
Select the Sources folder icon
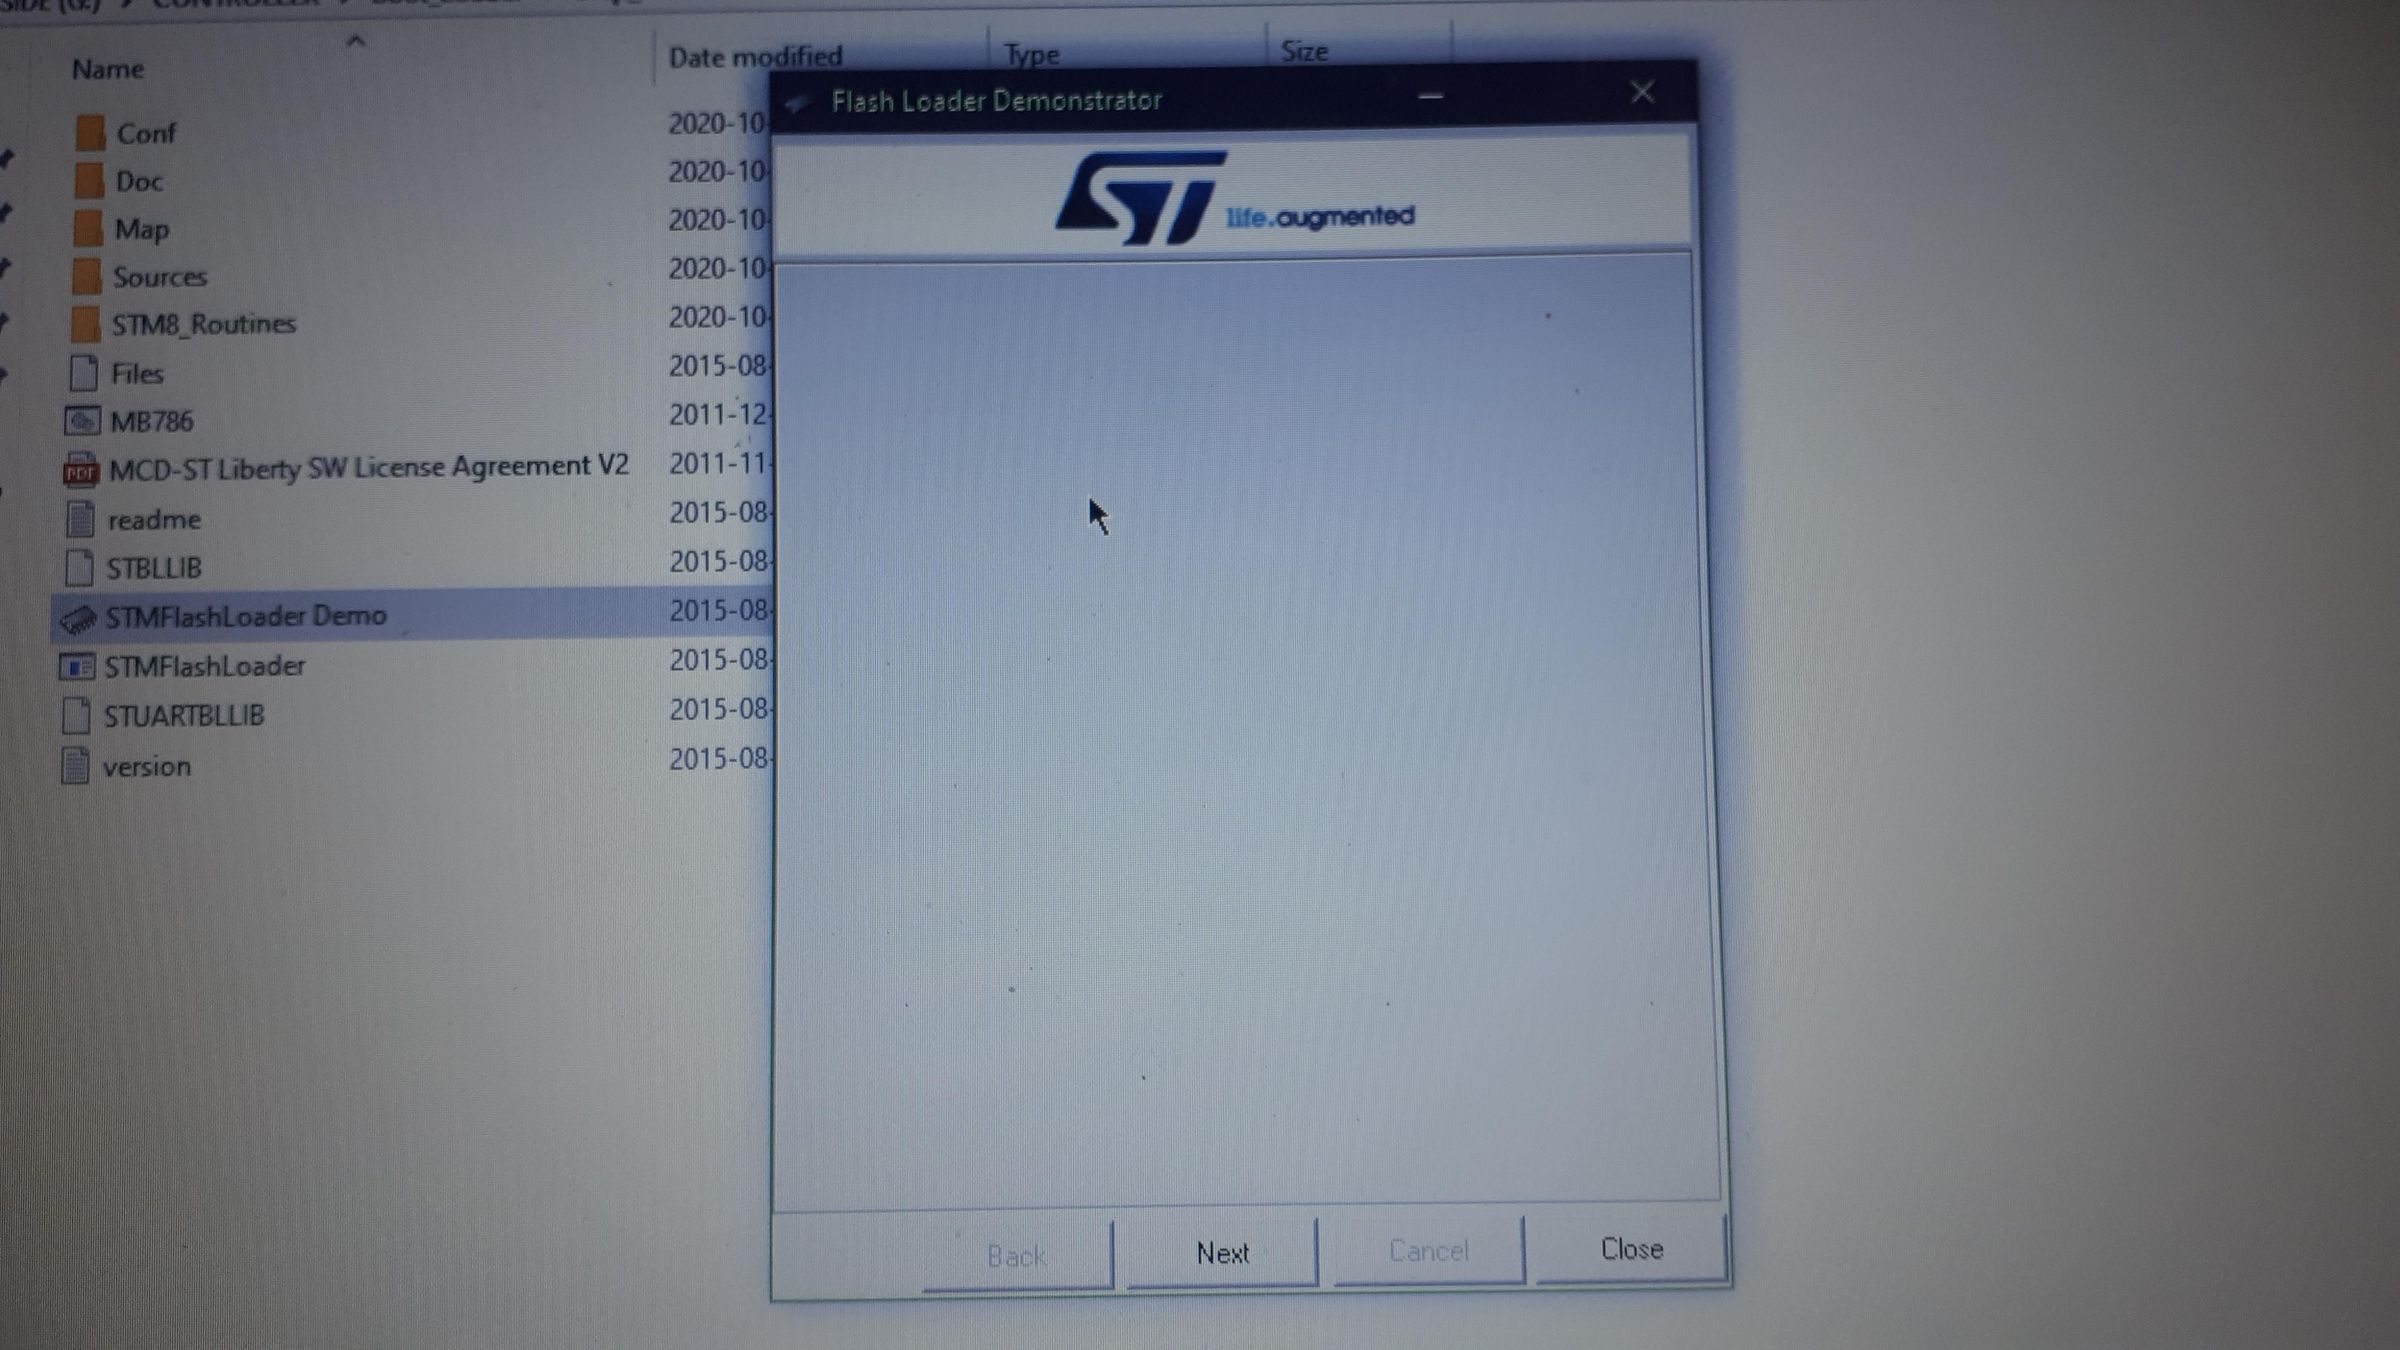[87, 276]
